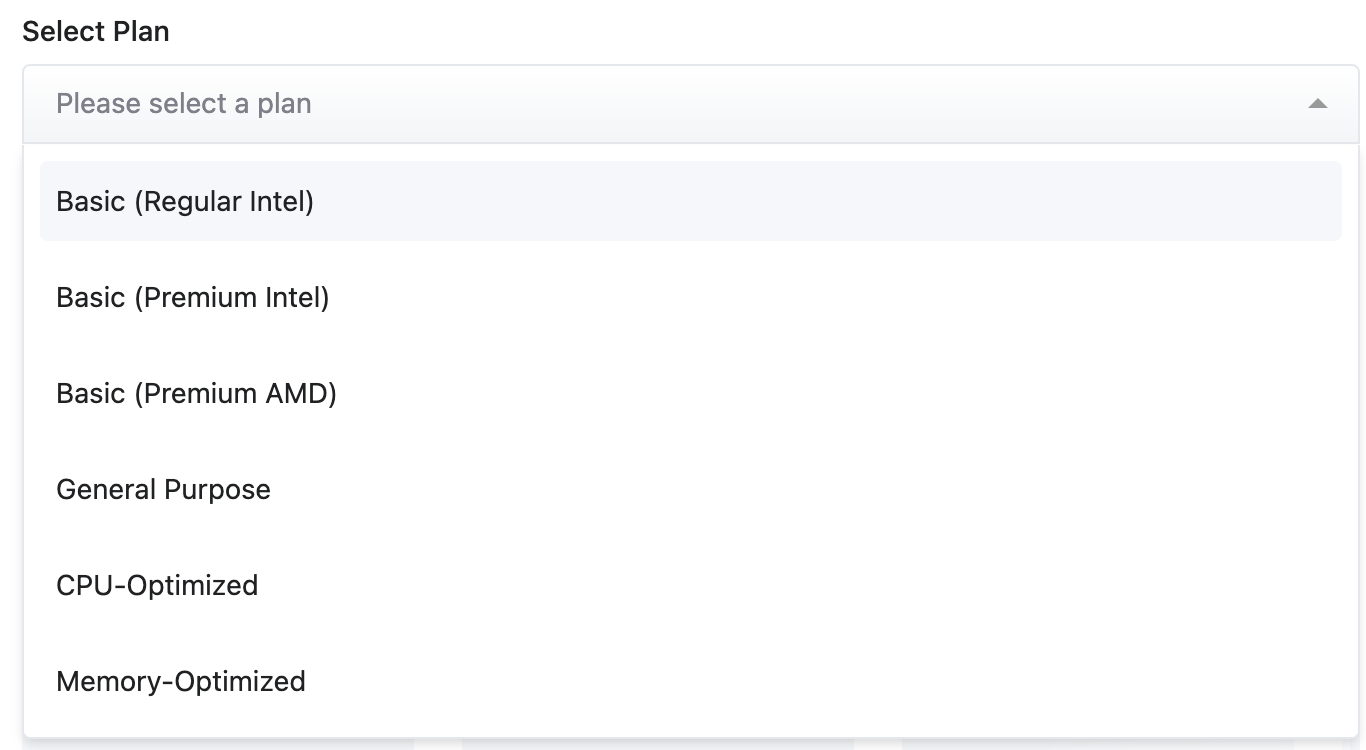Click the upward triangle in plan selector

point(1317,104)
